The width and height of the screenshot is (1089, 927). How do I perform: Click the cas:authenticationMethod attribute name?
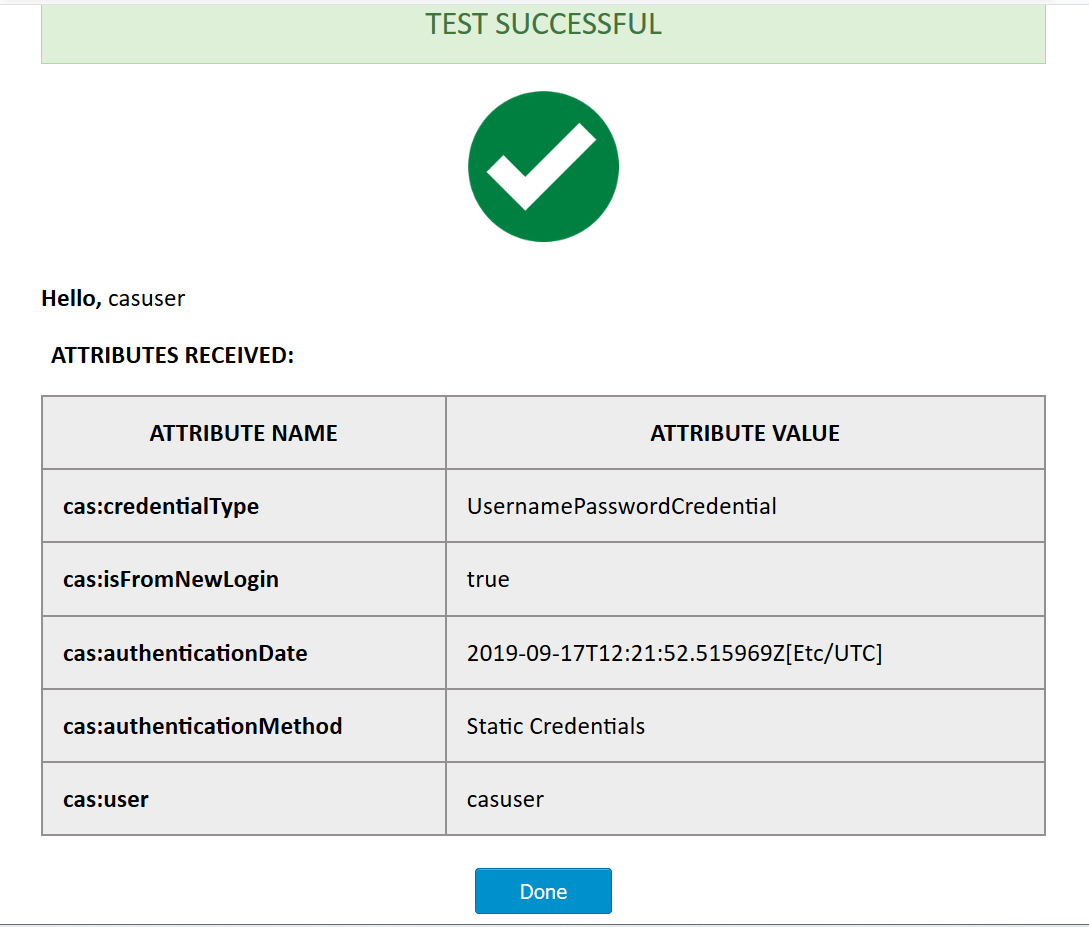click(x=203, y=726)
